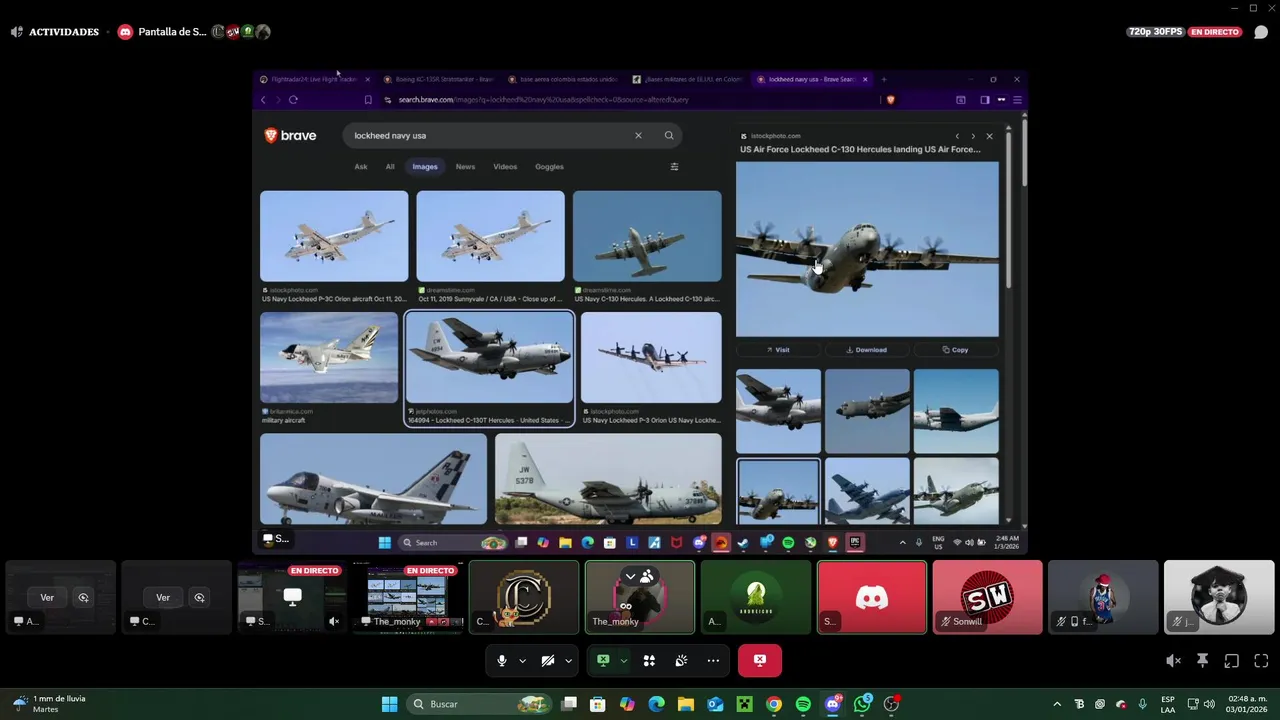Enter fullscreen mode for the stream
This screenshot has height=720, width=1280.
click(1261, 661)
